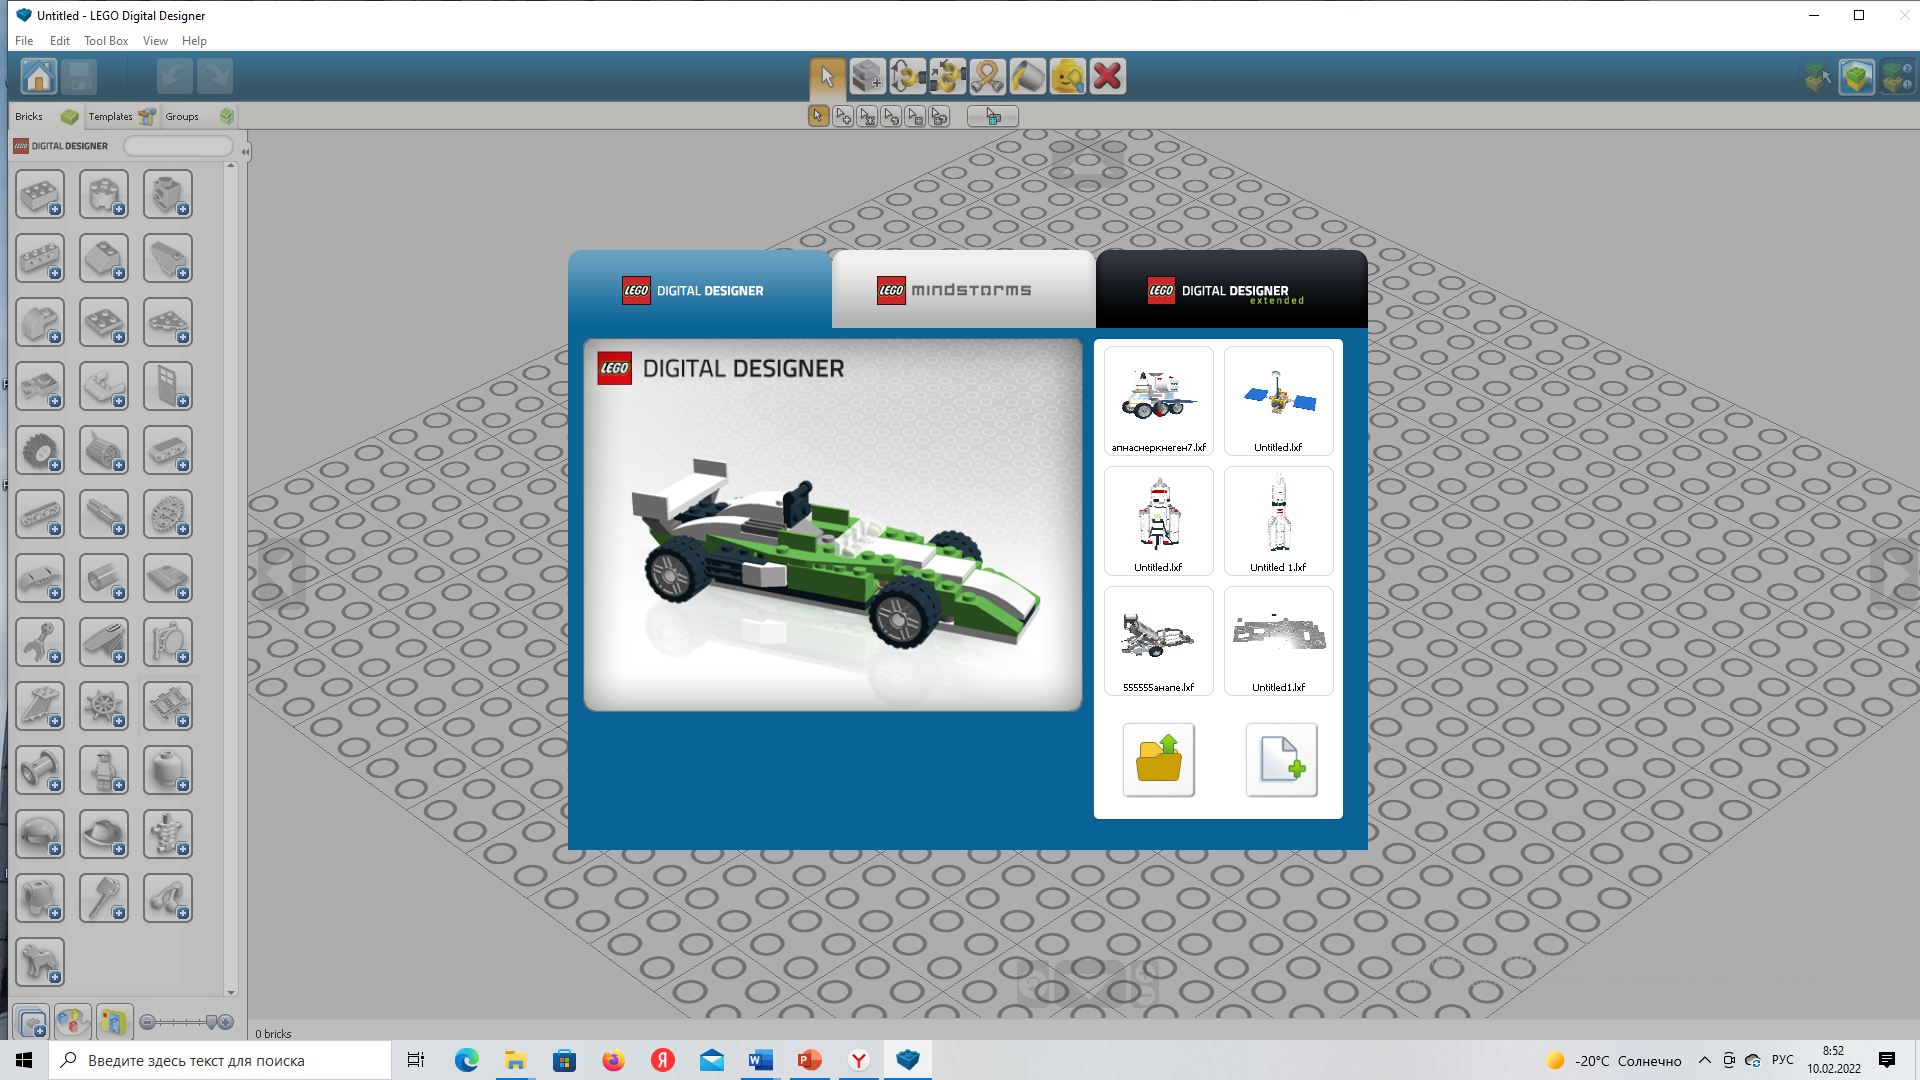The width and height of the screenshot is (1920, 1080).
Task: Choose the color and shape selection sub-tool
Action: coord(939,116)
